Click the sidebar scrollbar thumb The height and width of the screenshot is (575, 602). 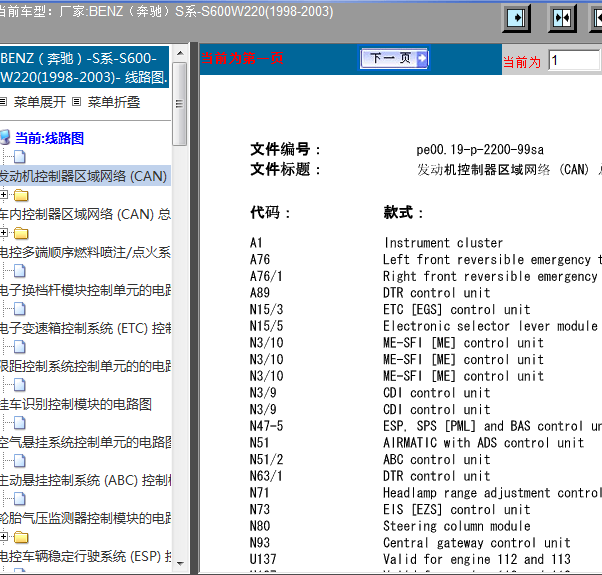180,104
